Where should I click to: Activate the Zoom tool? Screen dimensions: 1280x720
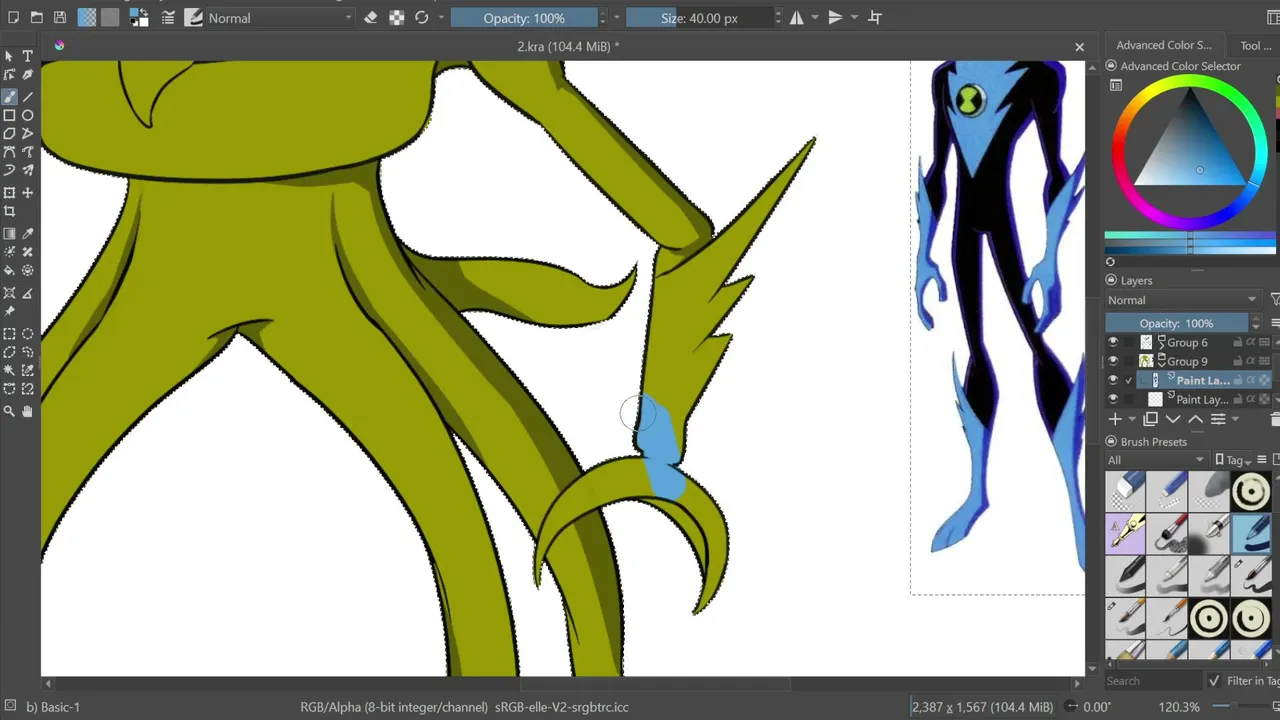point(10,411)
